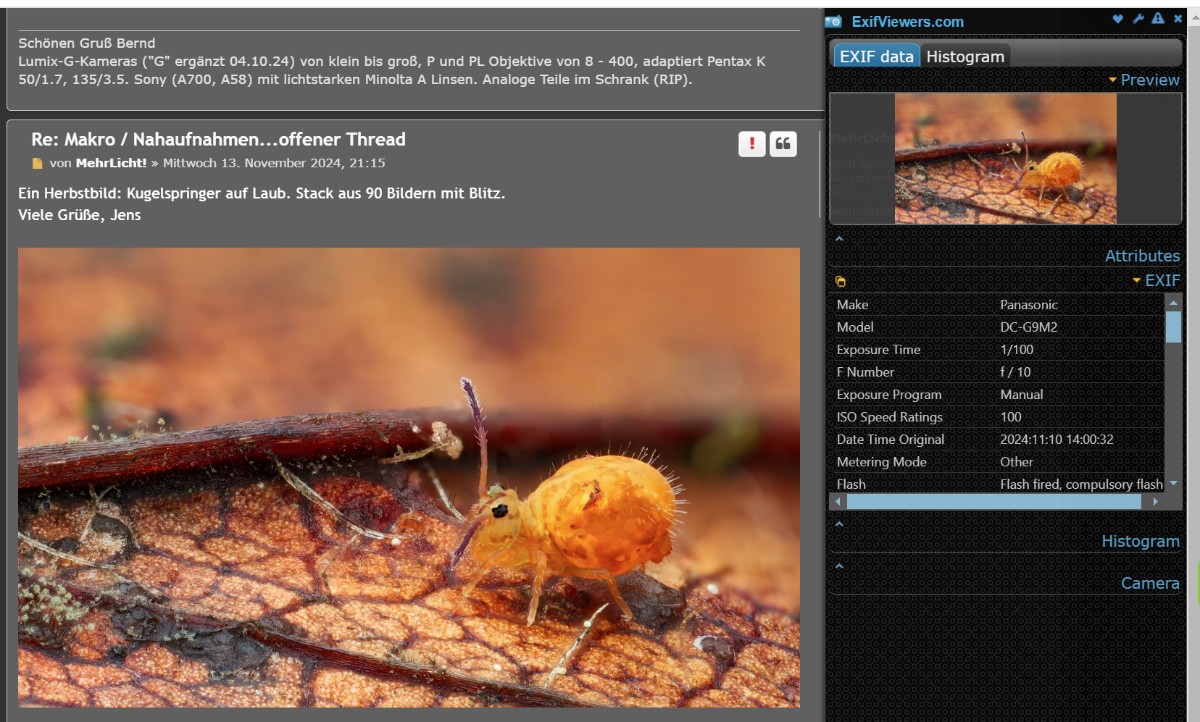Click the warning triangle icon in panel header
This screenshot has width=1200, height=722.
point(1158,19)
